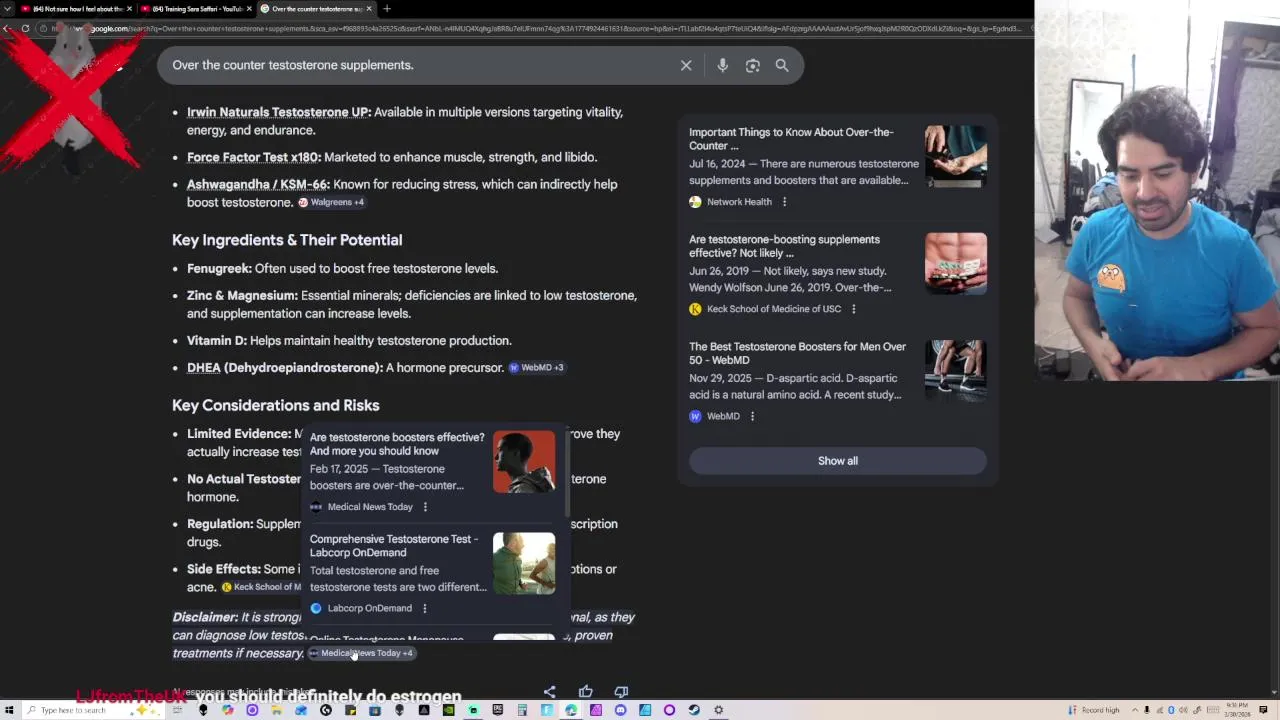Open 'Comprehensive Testosterone Test' Labcorp link
1280x720 pixels.
[x=394, y=545]
